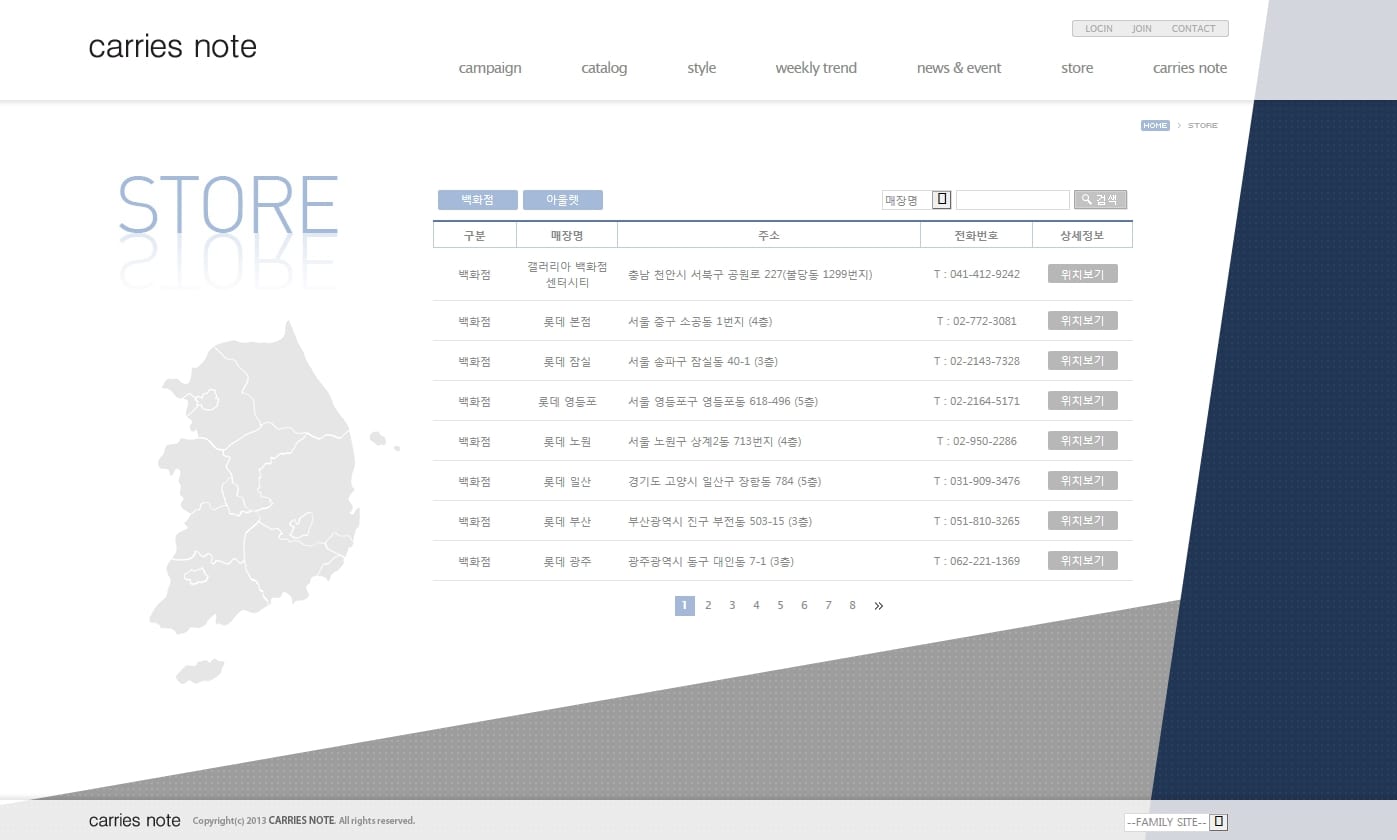Viewport: 1397px width, 840px height.
Task: Click phone number T : 041-412-9242
Action: tap(977, 274)
